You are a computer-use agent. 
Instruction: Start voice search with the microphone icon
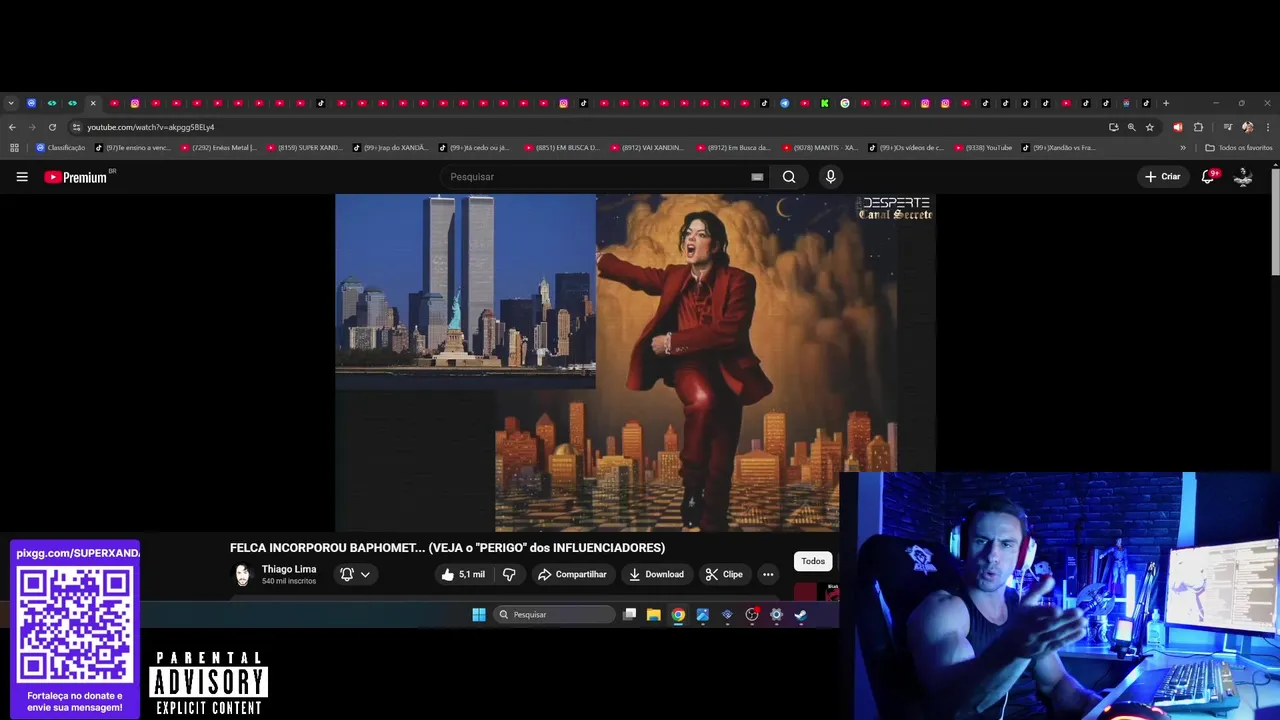click(x=830, y=177)
